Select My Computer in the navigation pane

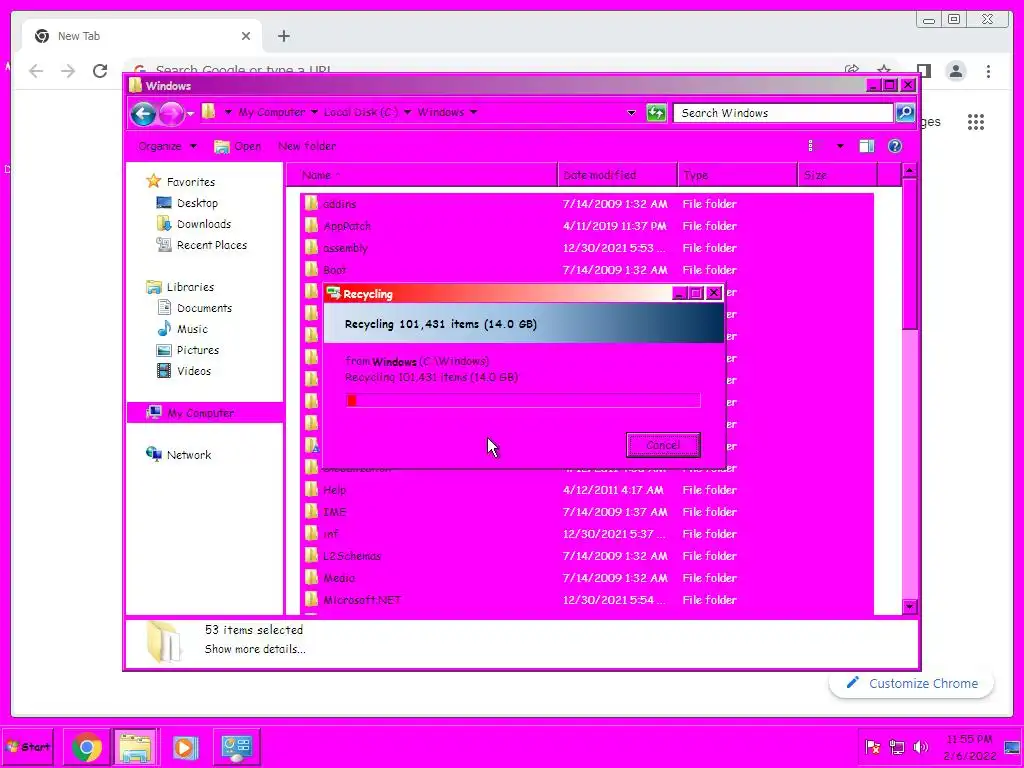pos(204,413)
